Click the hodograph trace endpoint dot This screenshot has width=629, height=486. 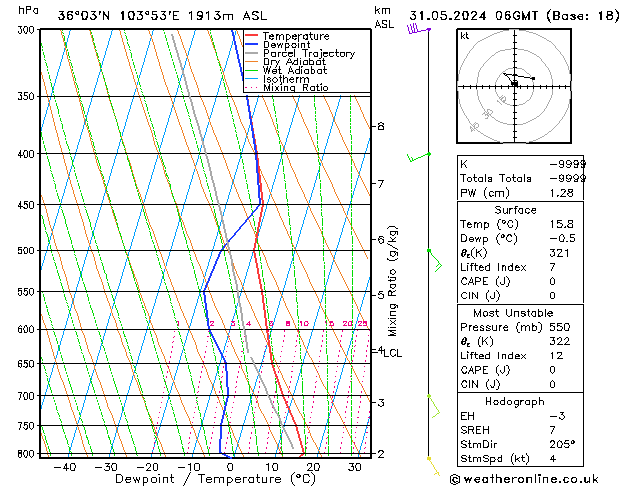tap(533, 79)
